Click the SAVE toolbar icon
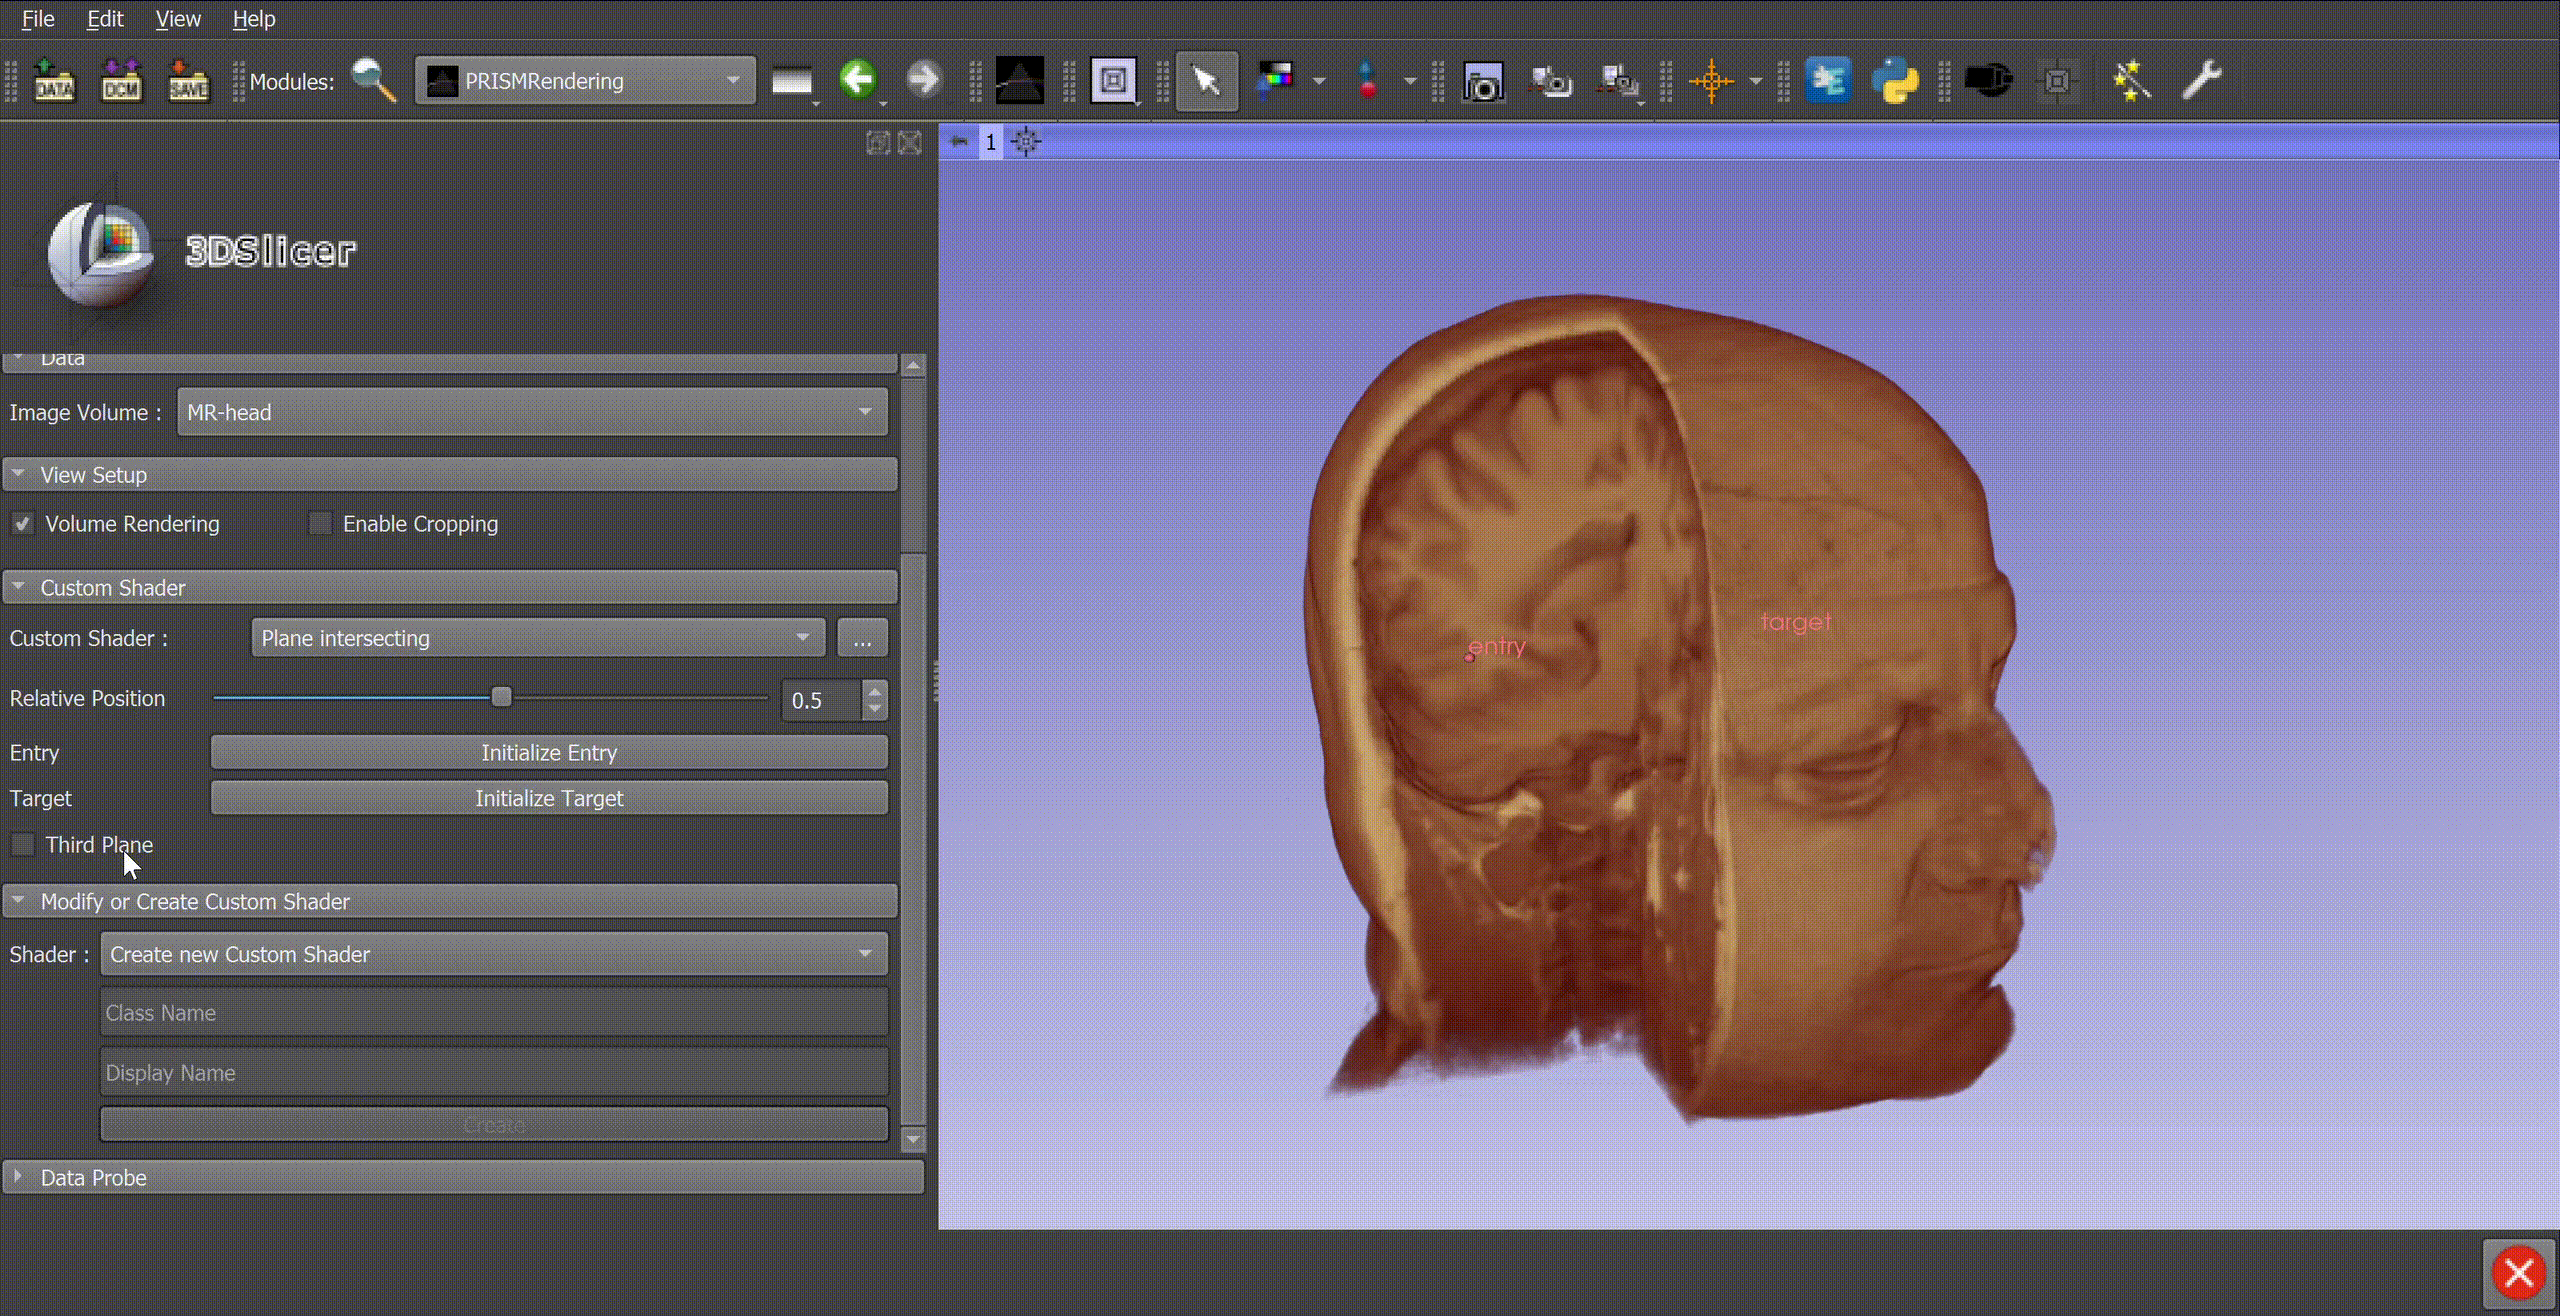2560x1316 pixels. click(188, 80)
